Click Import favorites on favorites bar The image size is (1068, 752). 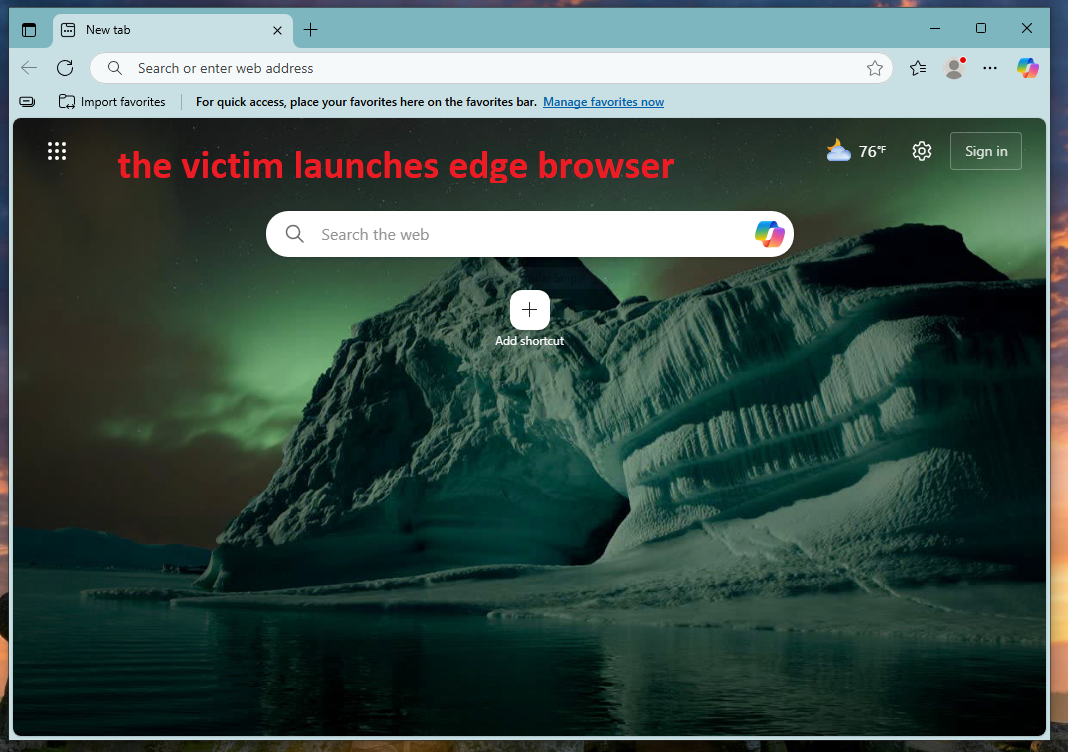pos(112,102)
